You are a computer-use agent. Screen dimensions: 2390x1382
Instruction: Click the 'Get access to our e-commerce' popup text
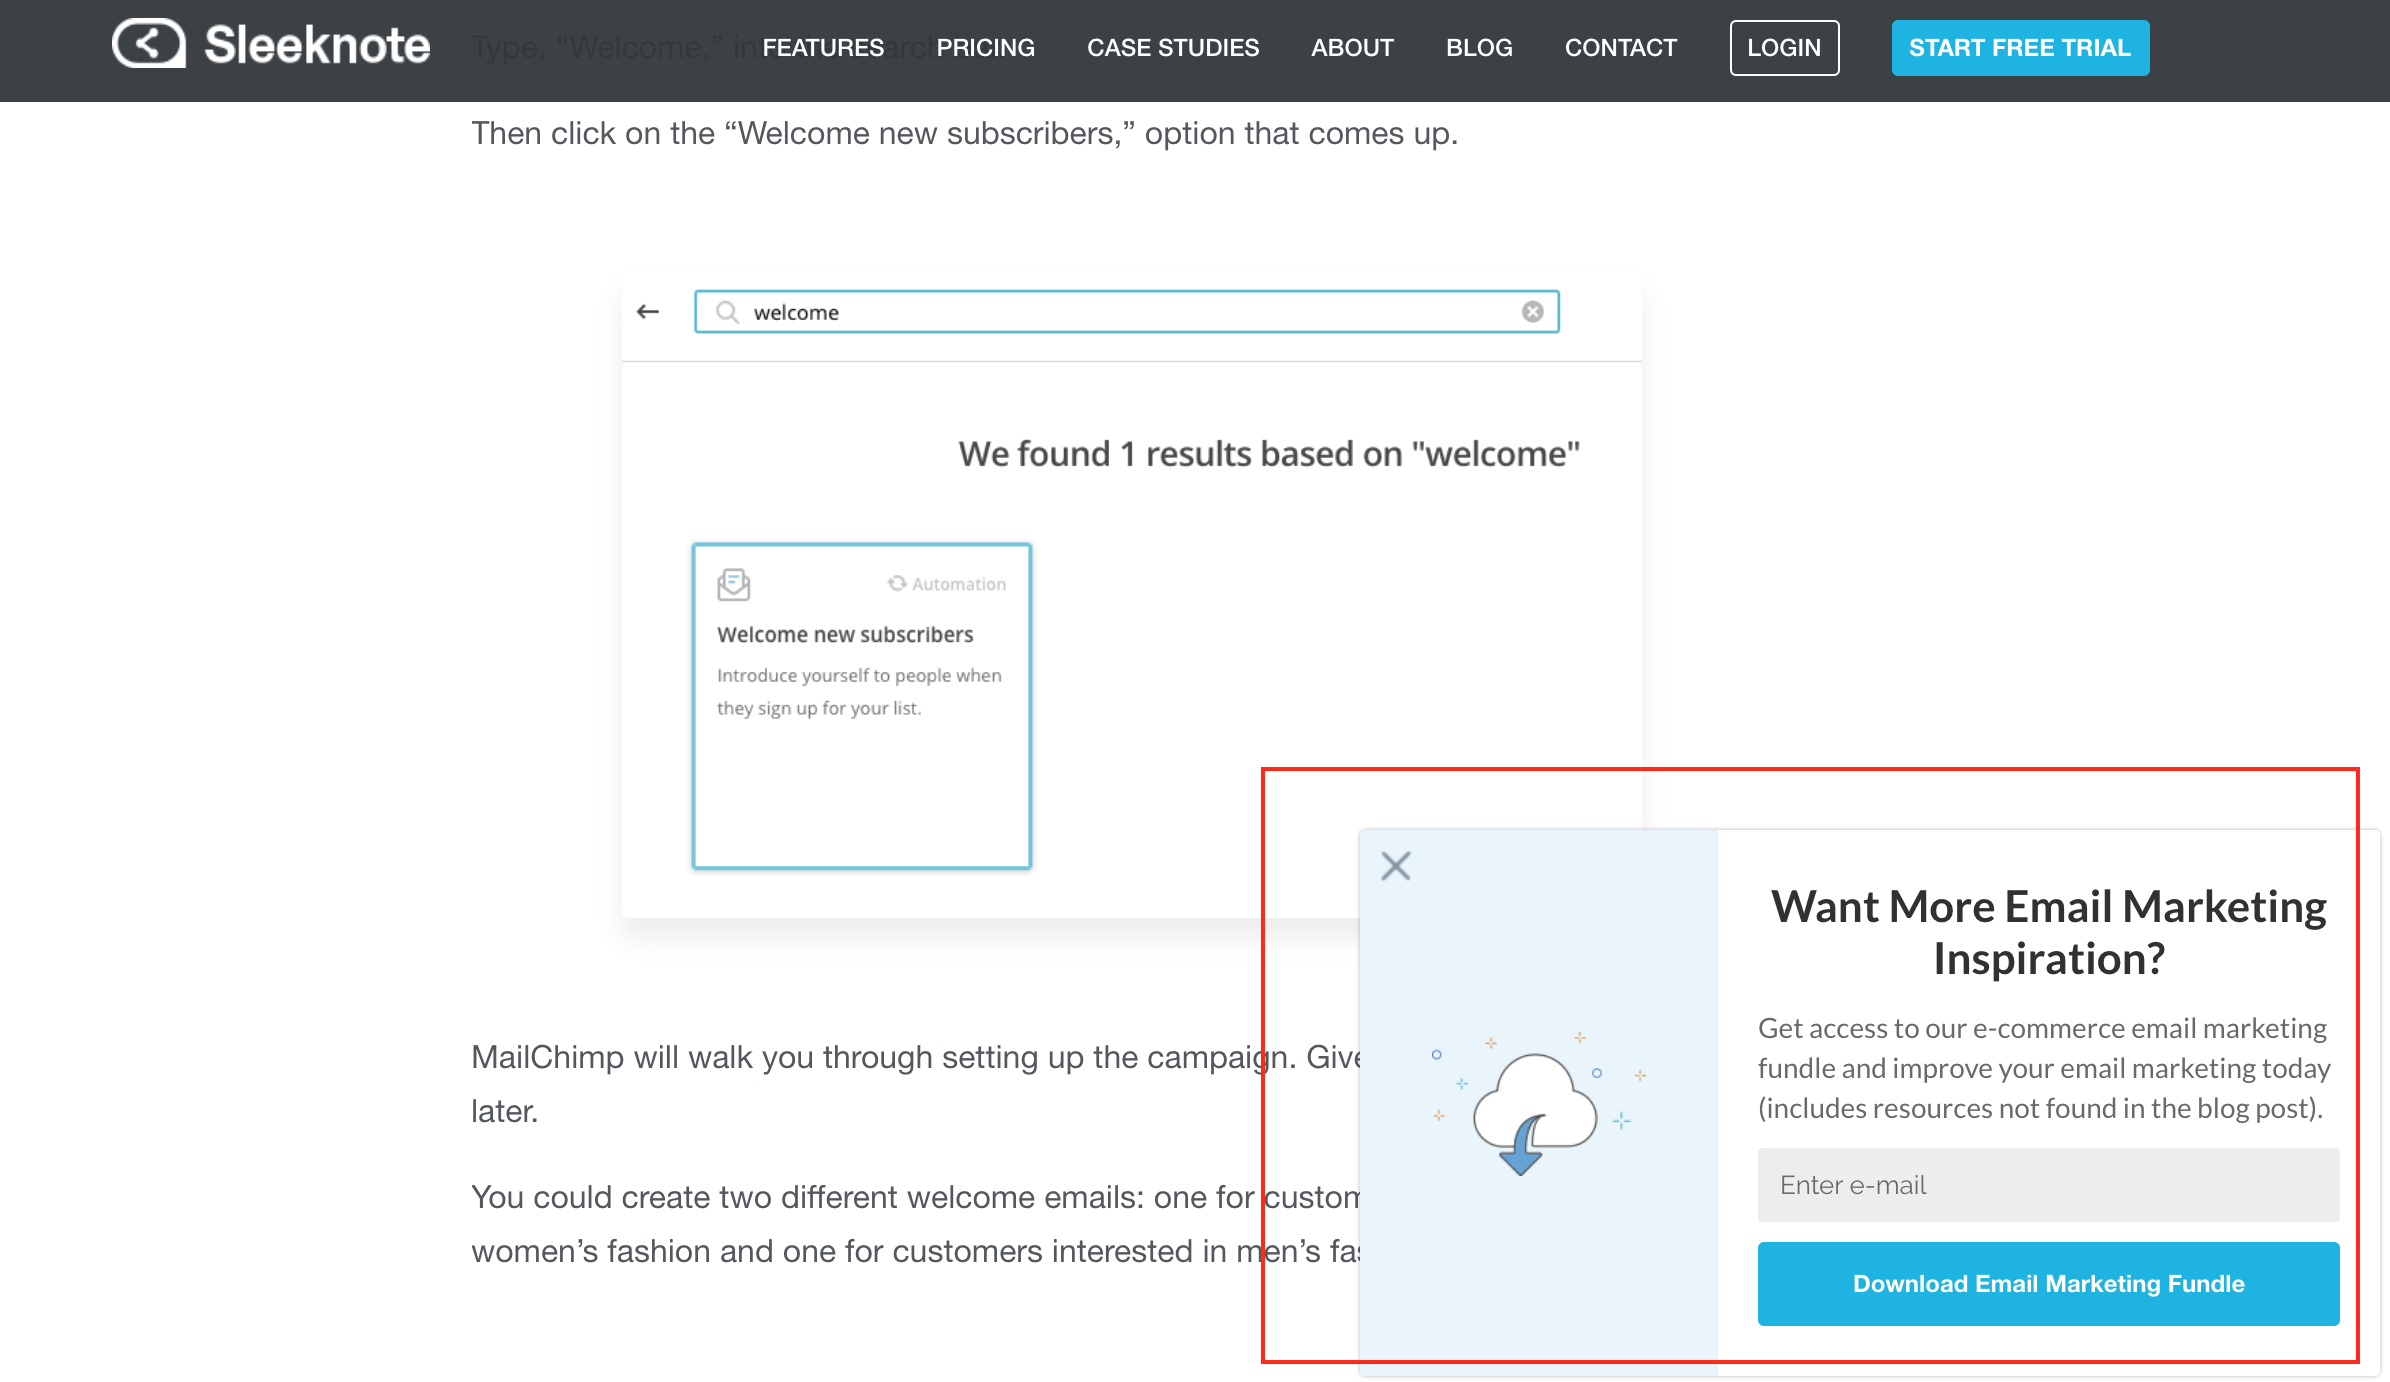[x=2044, y=1068]
